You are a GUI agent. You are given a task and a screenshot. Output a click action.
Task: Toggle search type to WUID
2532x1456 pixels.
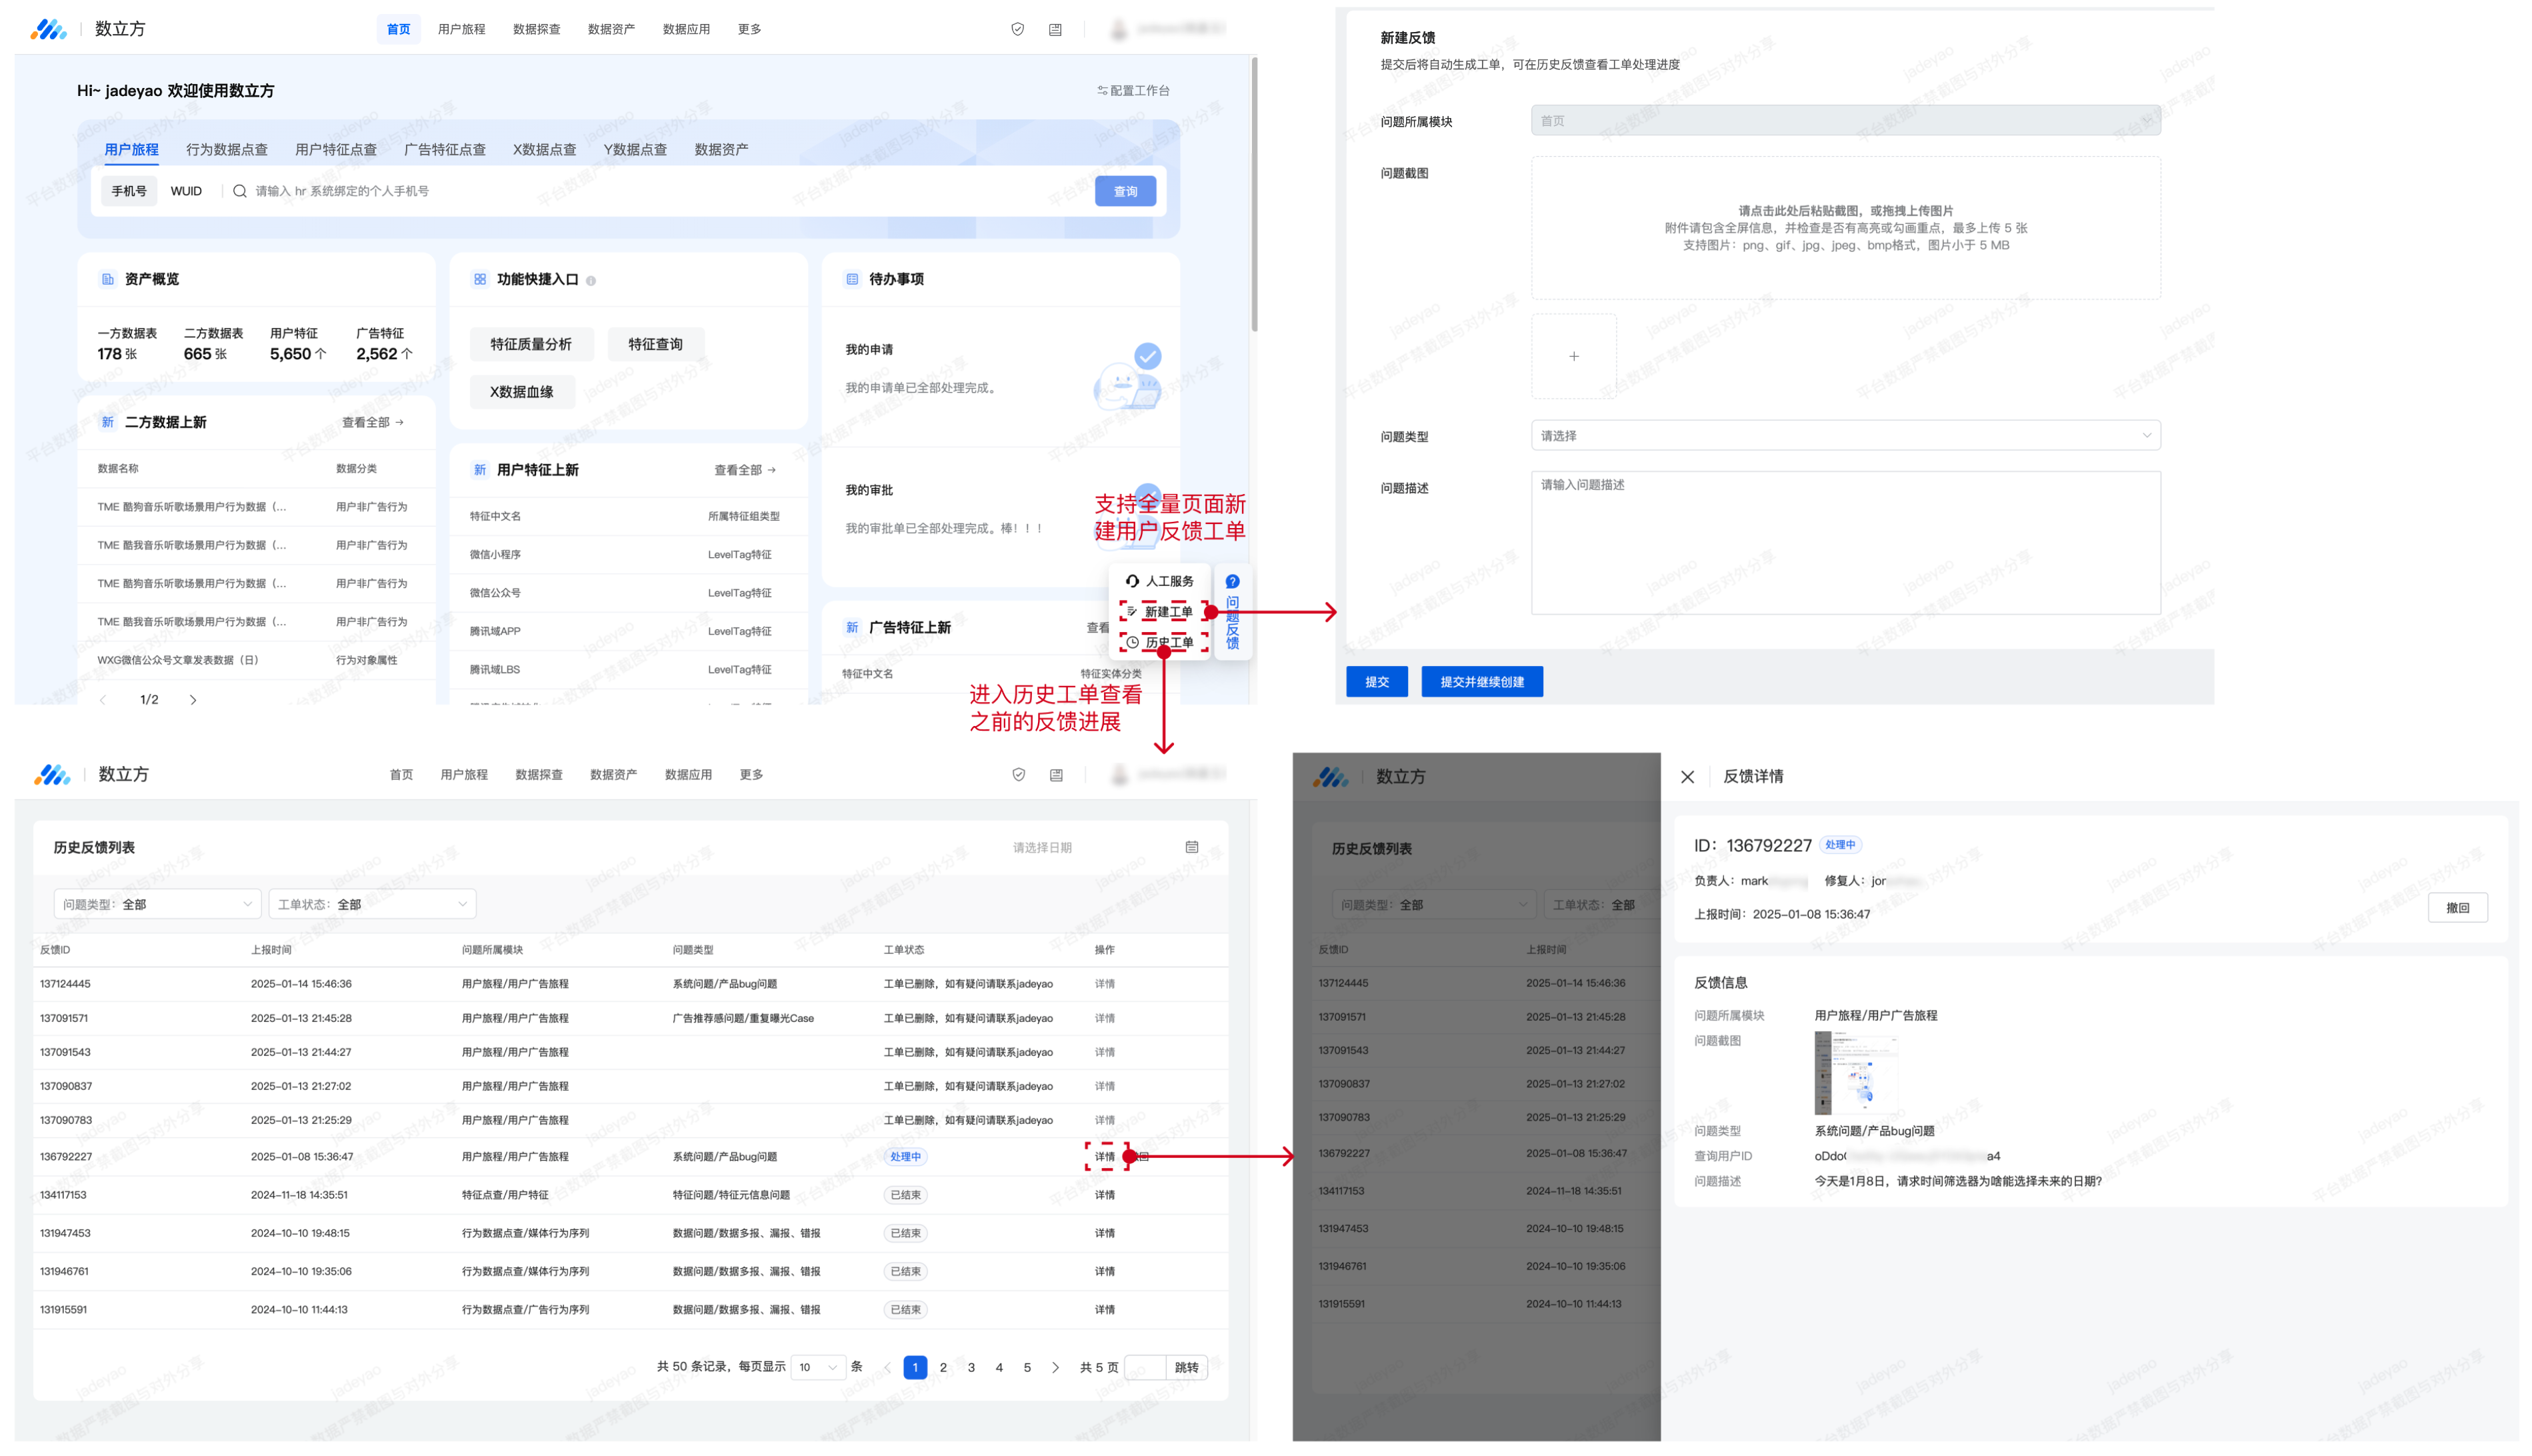[186, 191]
